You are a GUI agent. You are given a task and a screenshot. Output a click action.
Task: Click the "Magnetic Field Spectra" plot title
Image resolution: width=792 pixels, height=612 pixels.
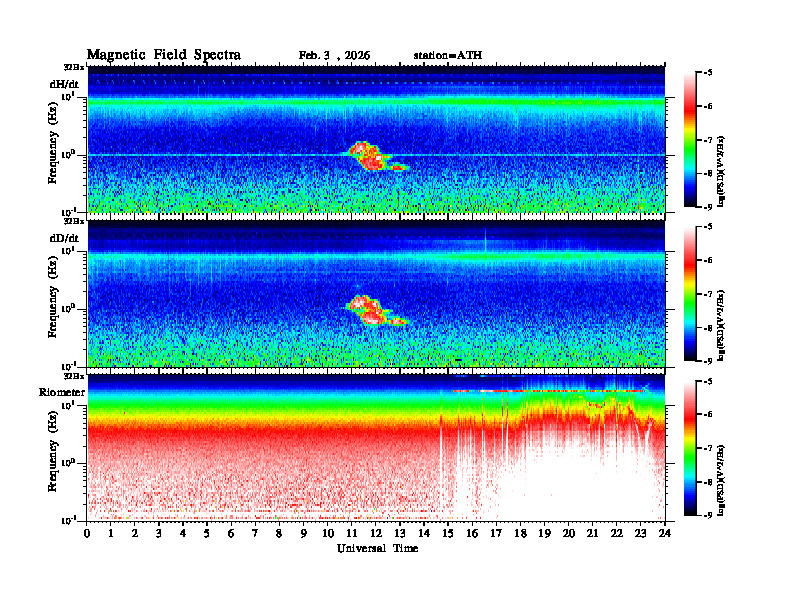tap(164, 55)
